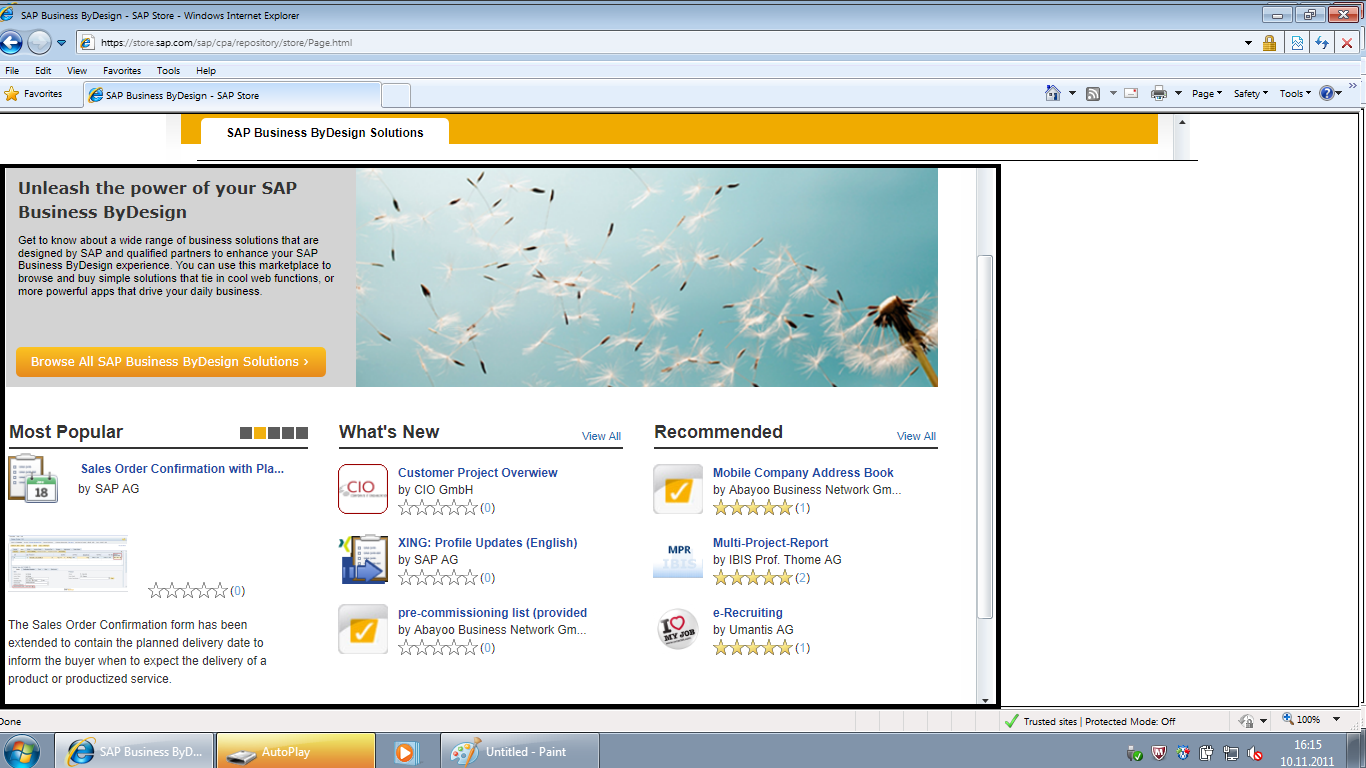Open the Tools menu in menu bar

pos(168,71)
